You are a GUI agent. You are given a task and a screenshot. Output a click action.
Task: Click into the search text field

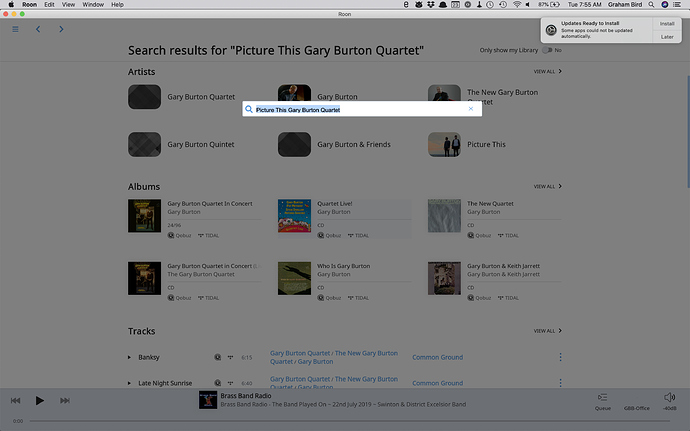361,109
